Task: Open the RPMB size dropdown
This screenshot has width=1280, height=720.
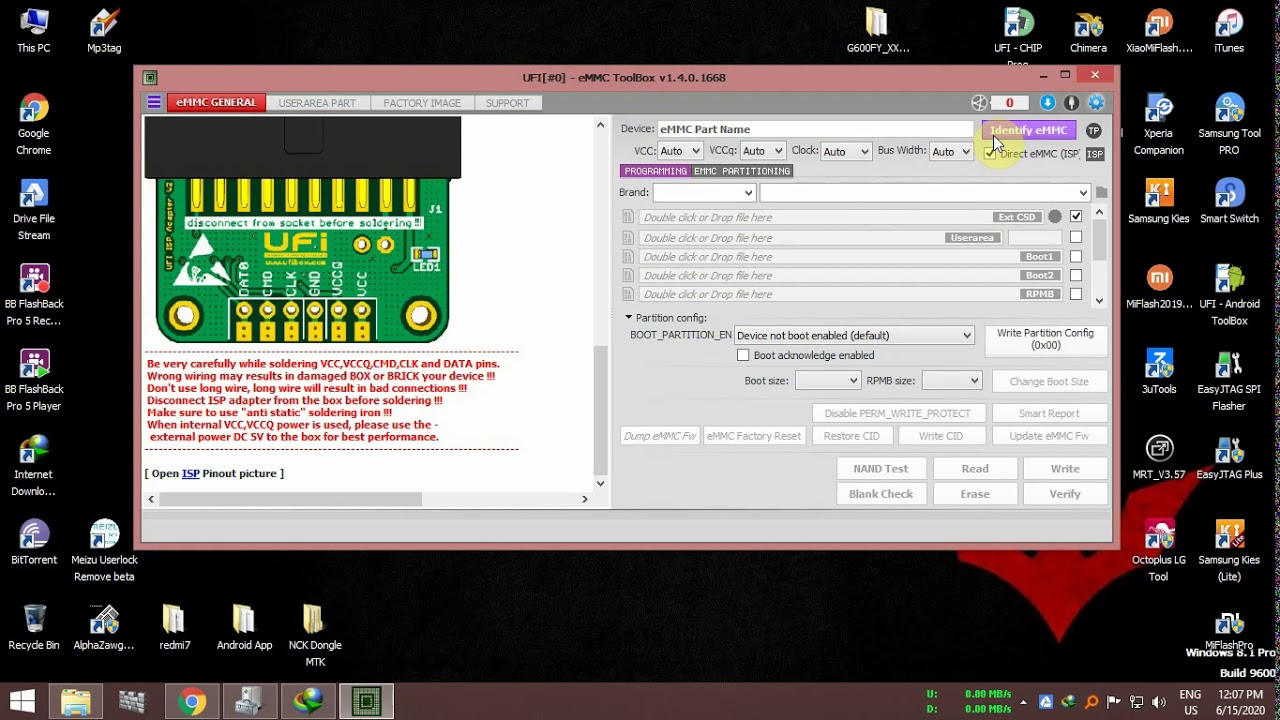Action: [x=952, y=380]
